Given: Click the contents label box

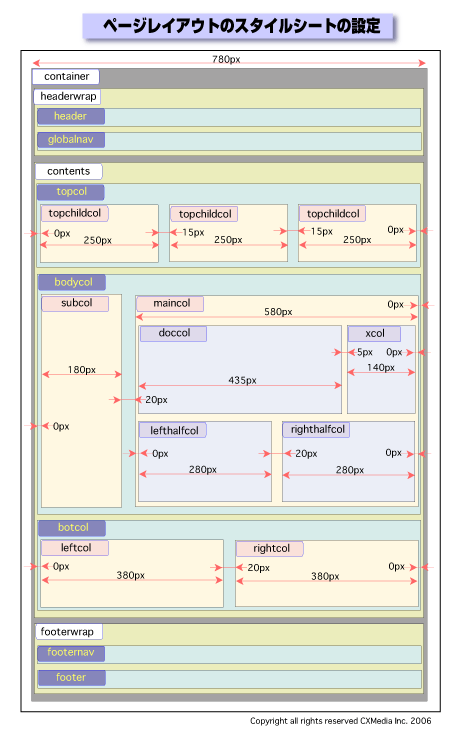Looking at the screenshot, I should (69, 171).
